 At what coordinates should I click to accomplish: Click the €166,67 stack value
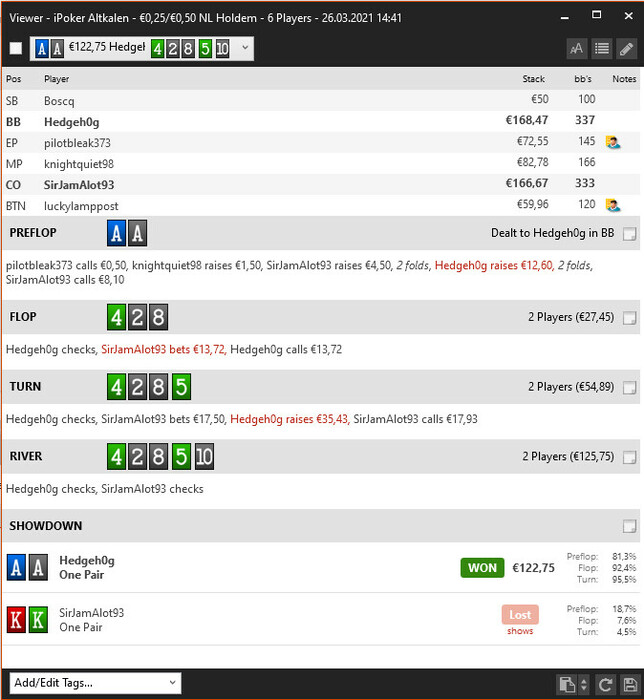527,183
